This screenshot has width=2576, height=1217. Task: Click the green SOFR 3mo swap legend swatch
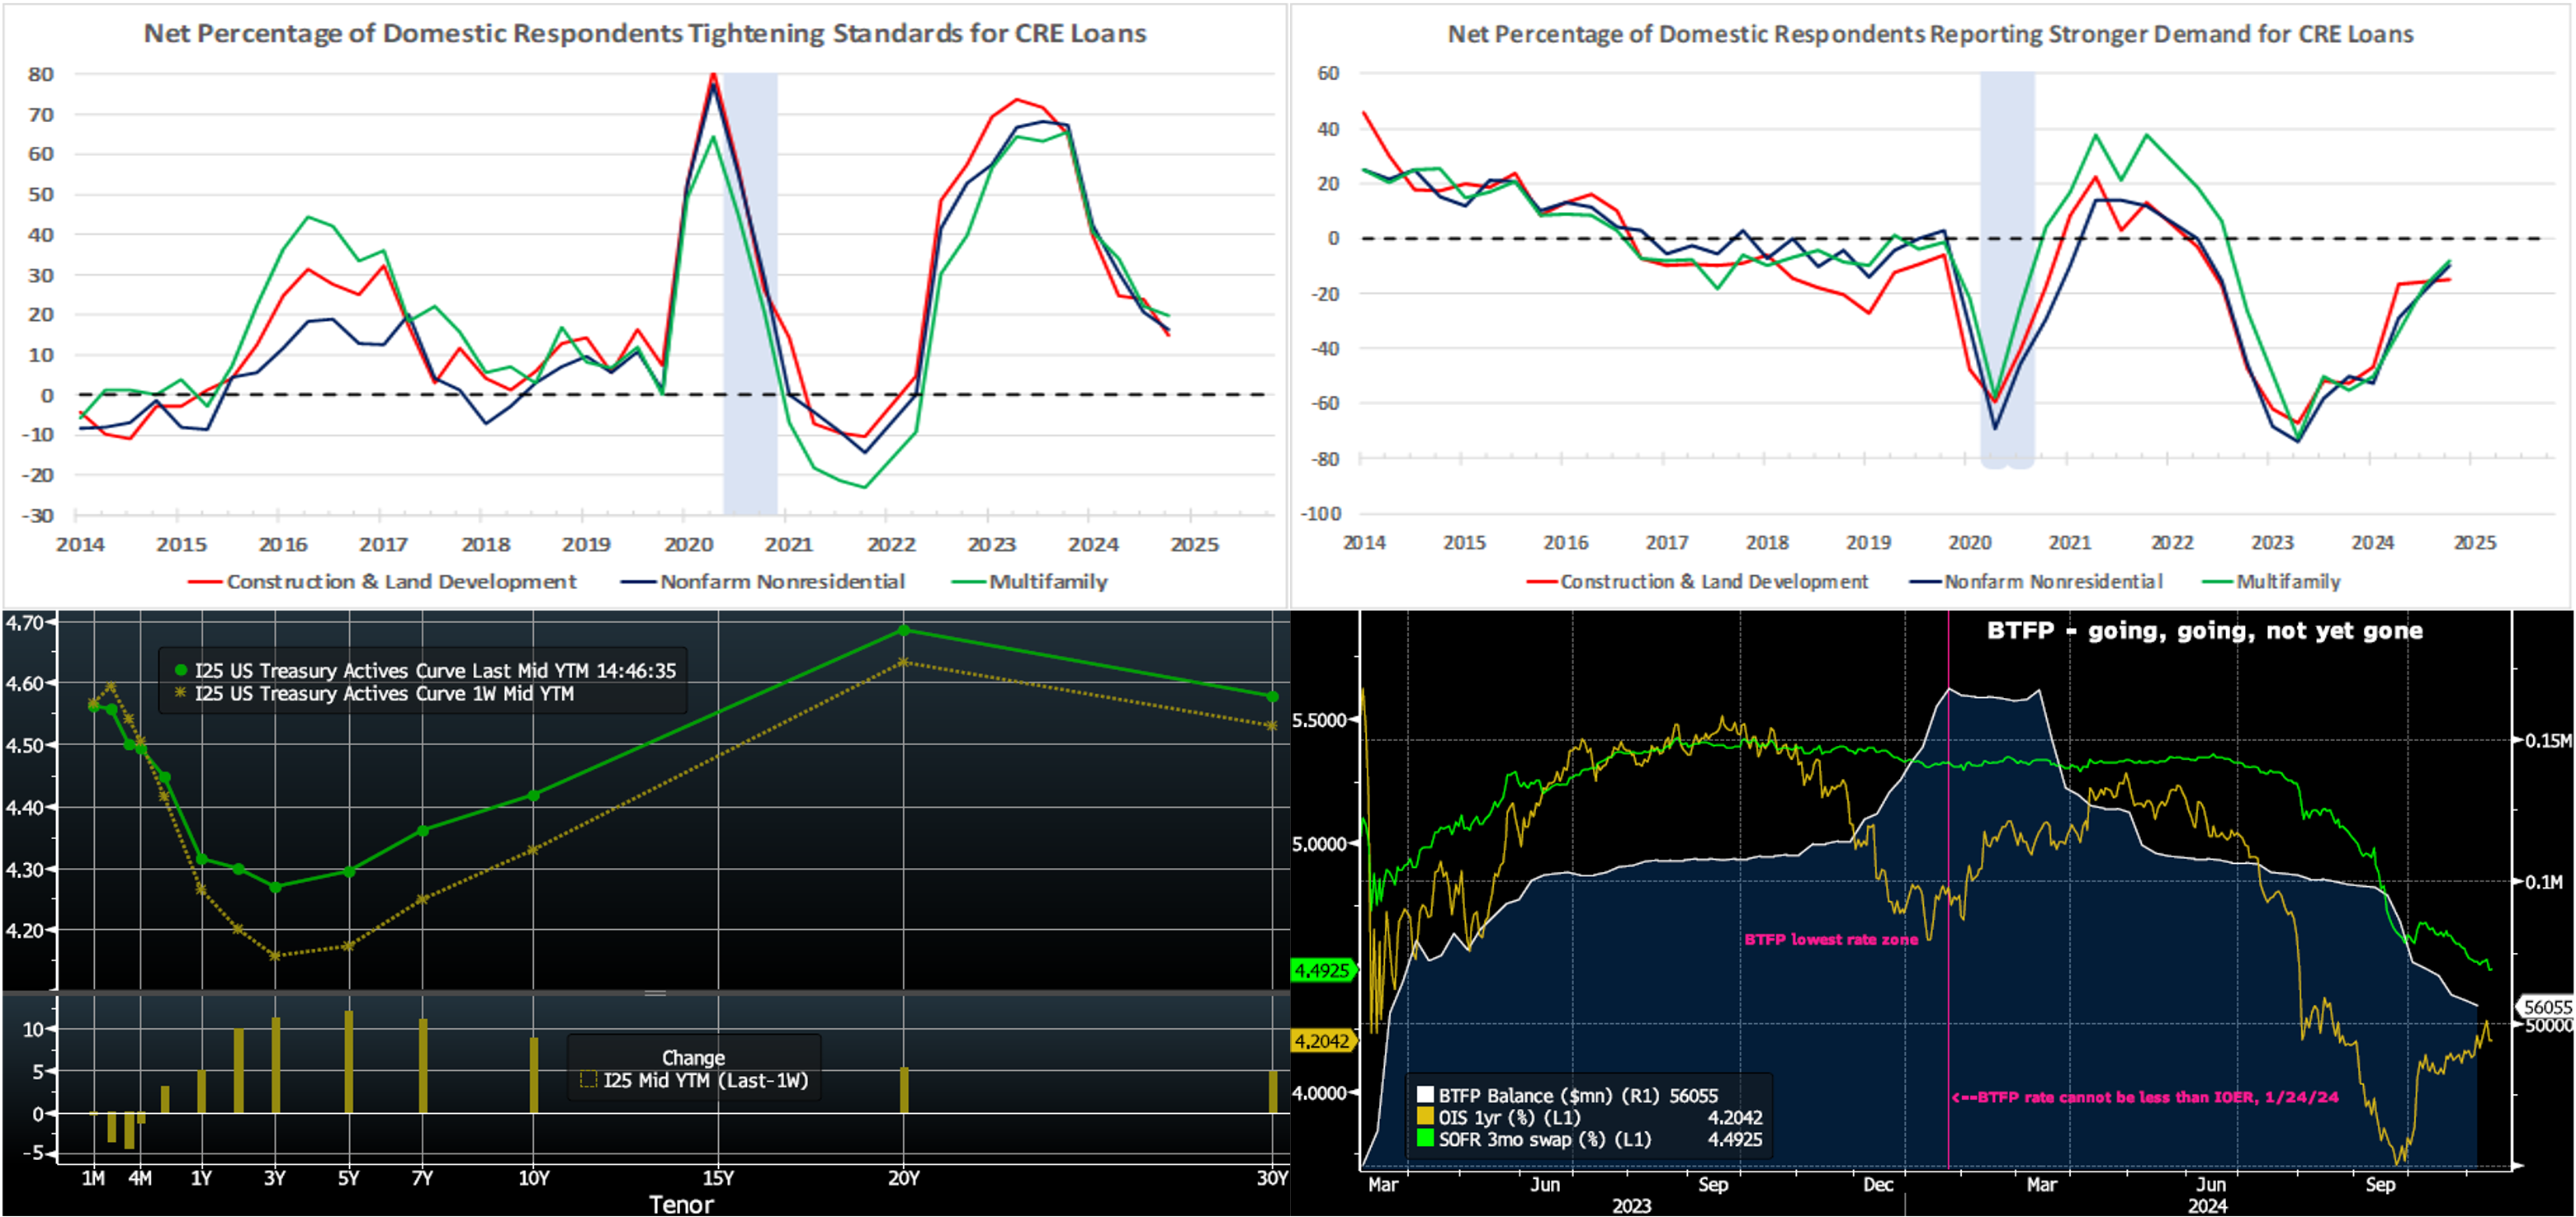(x=1425, y=1139)
